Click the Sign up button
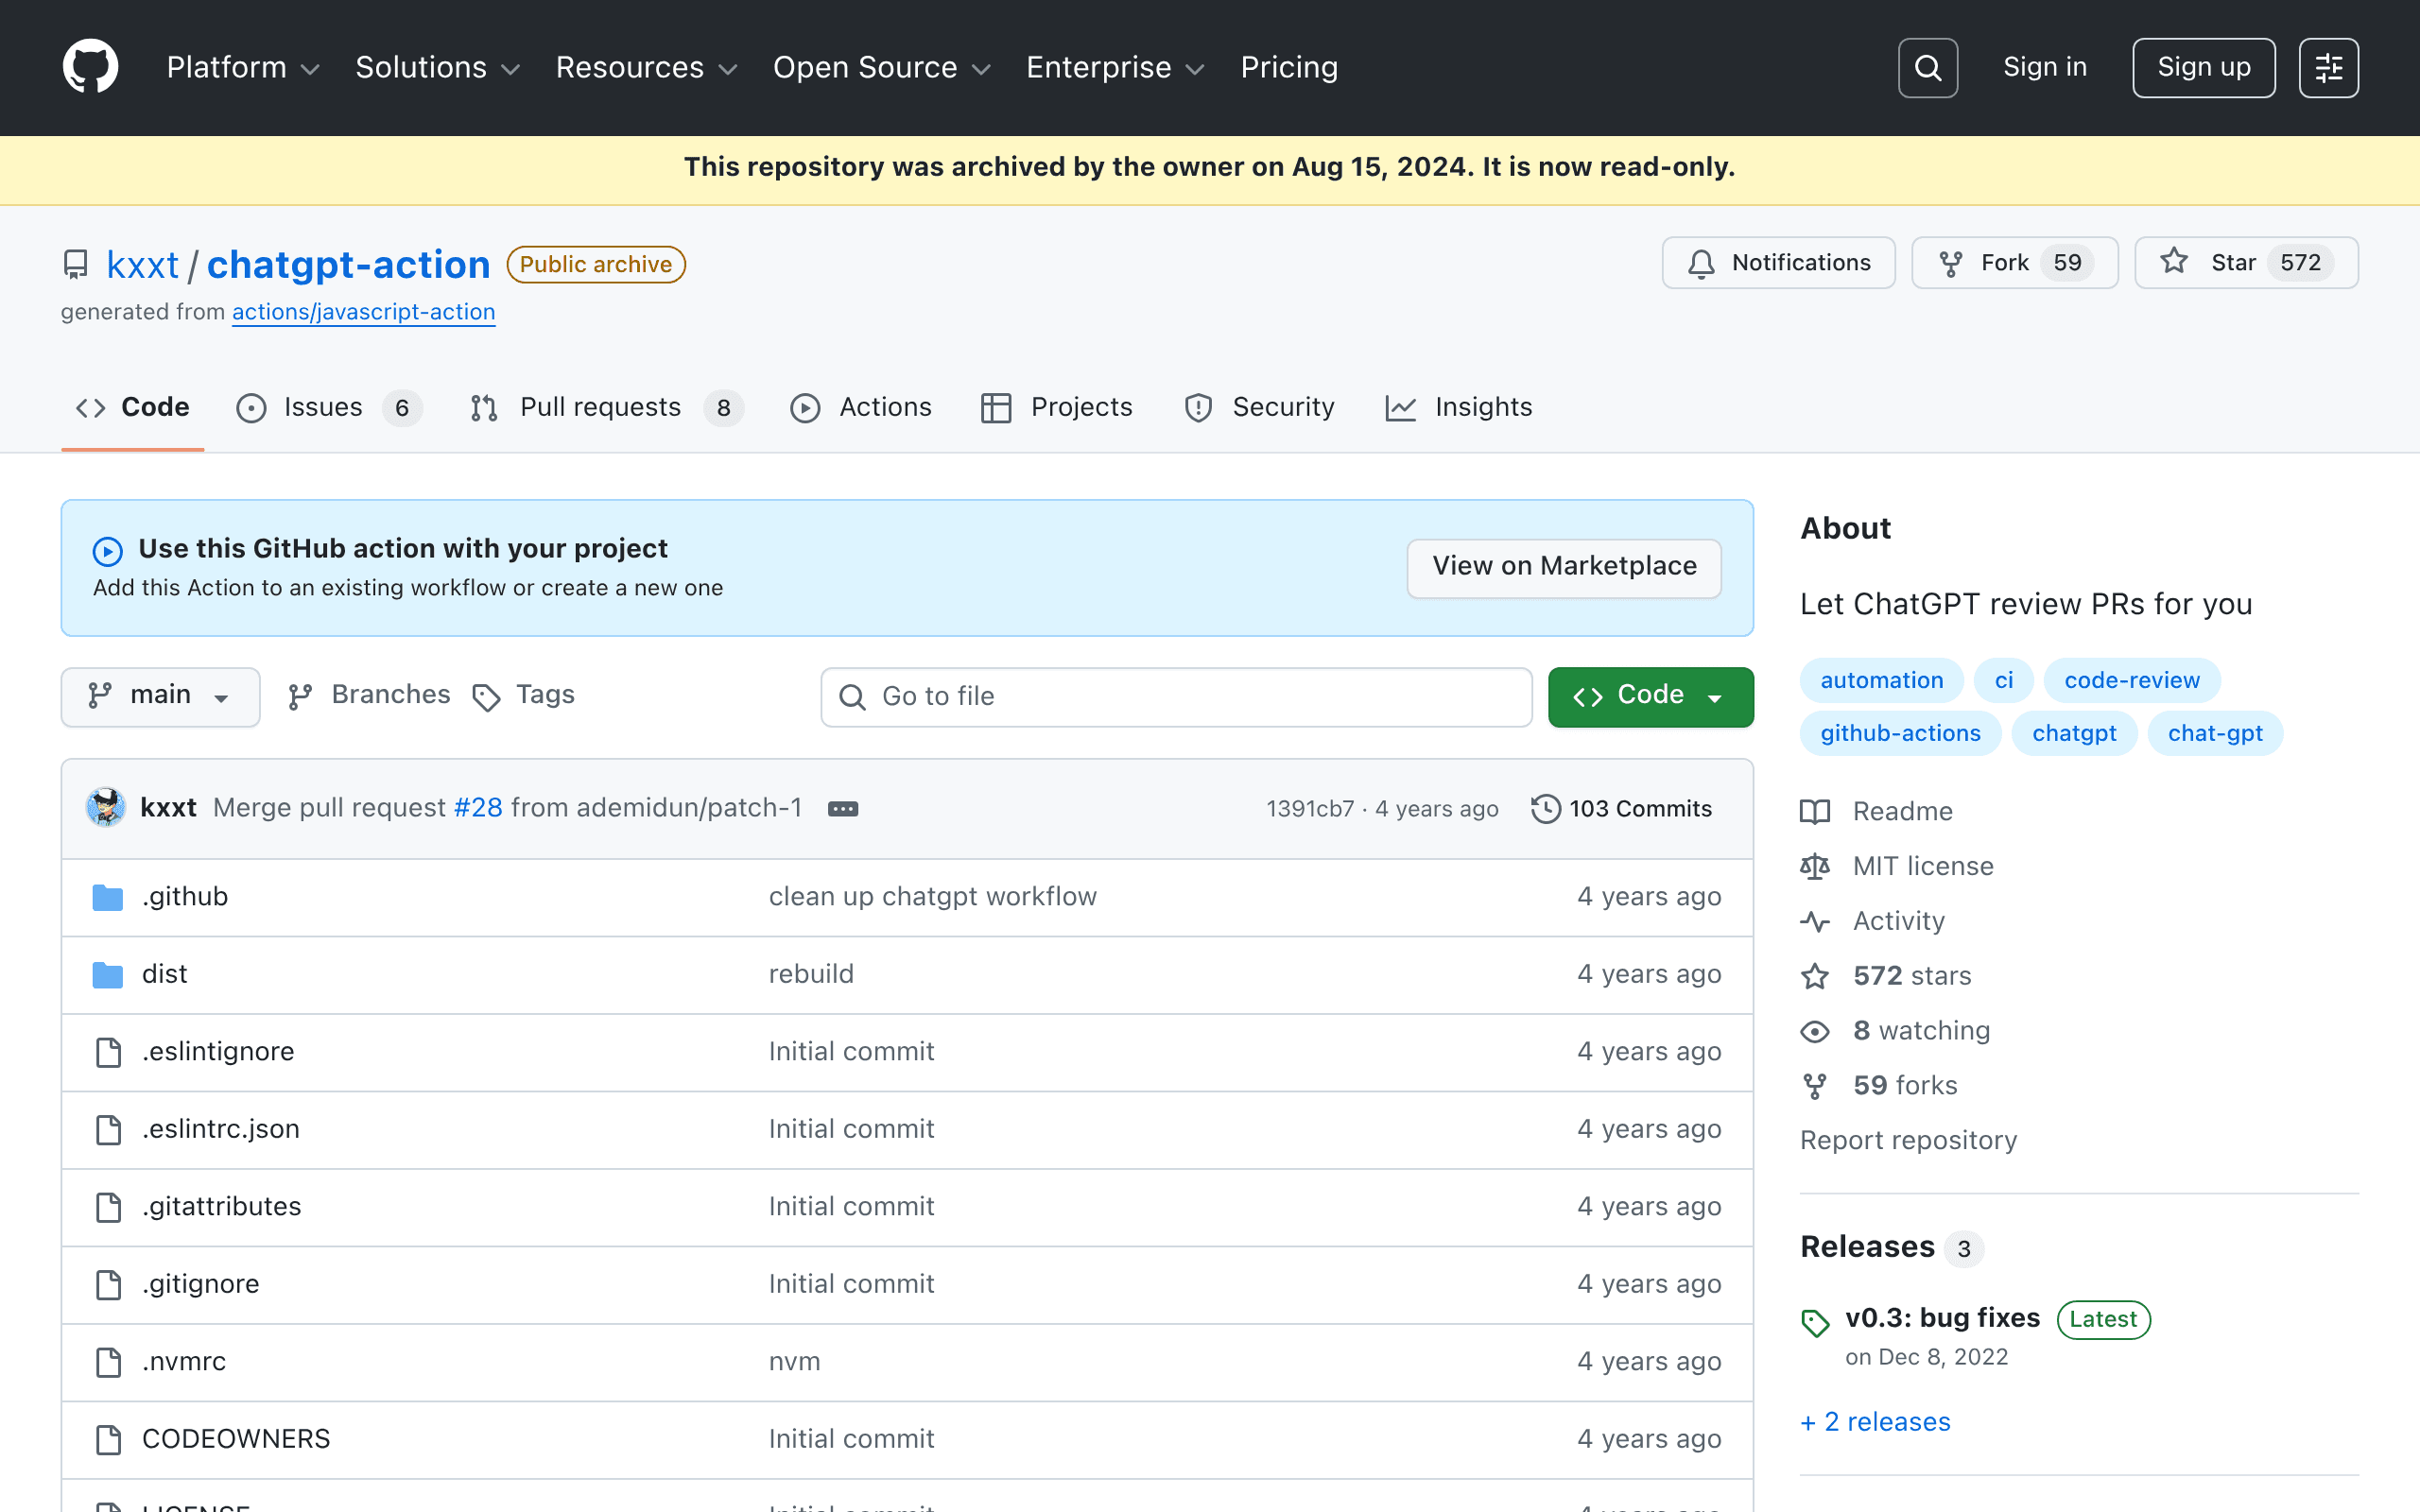Image resolution: width=2420 pixels, height=1512 pixels. pos(2203,67)
